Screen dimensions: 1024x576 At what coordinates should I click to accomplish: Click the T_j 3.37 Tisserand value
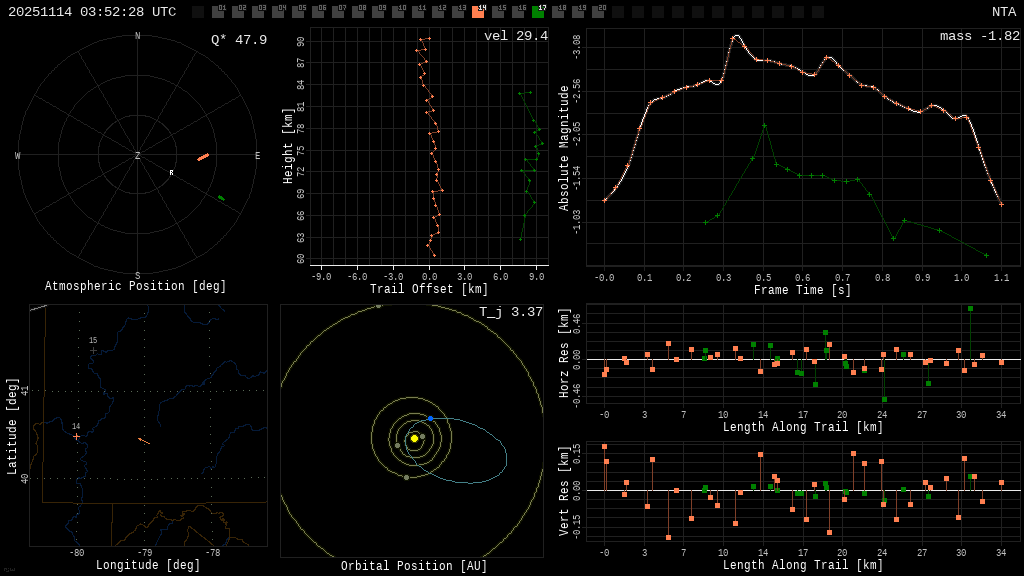pyautogui.click(x=510, y=312)
